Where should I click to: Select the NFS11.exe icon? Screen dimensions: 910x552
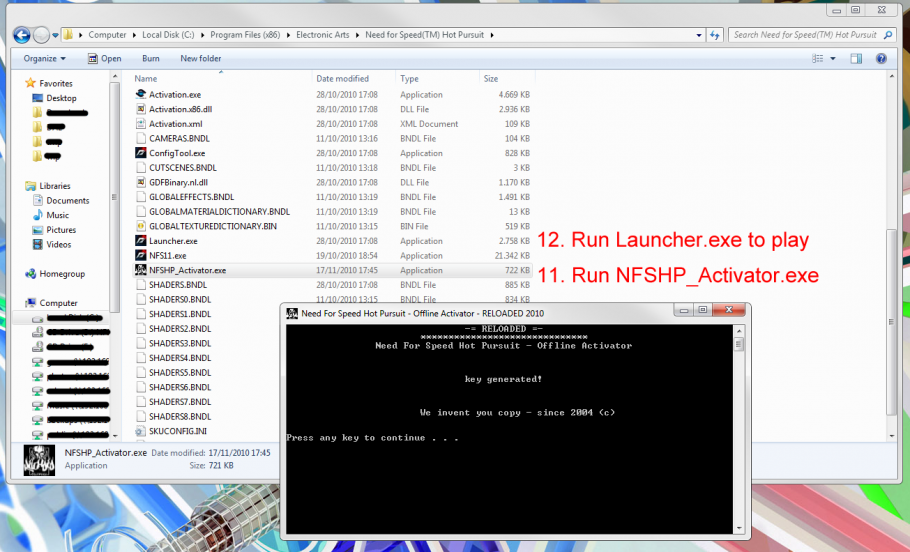pos(140,255)
